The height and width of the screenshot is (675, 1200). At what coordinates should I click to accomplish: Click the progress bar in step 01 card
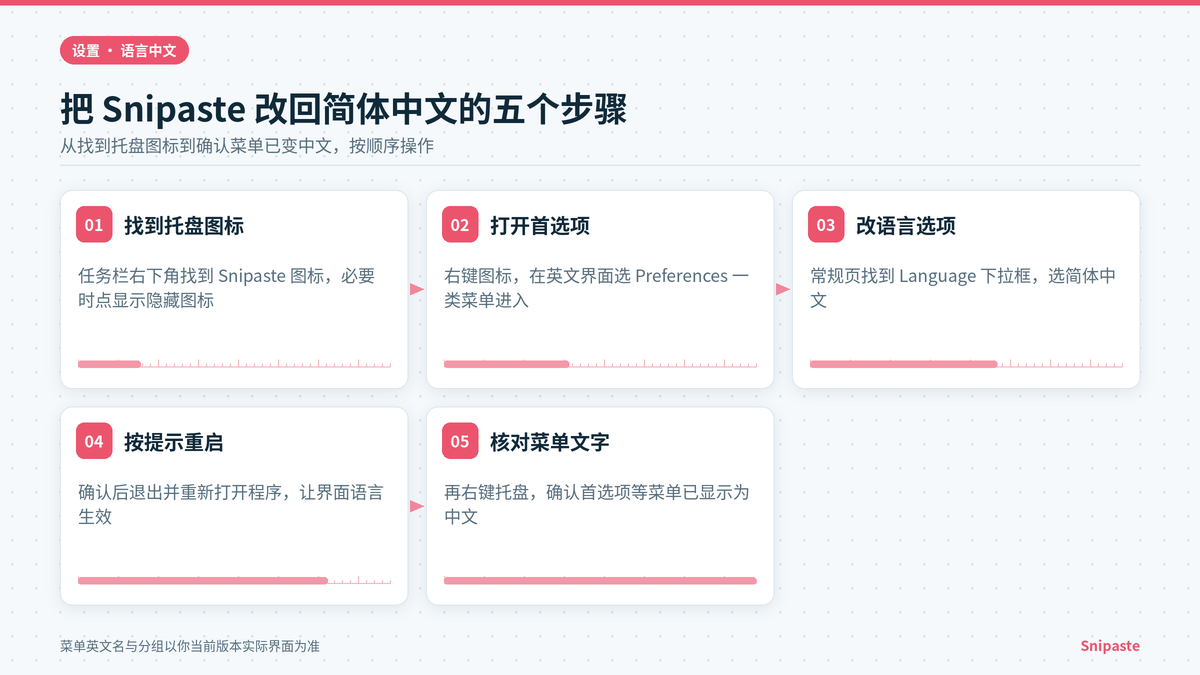coord(234,364)
